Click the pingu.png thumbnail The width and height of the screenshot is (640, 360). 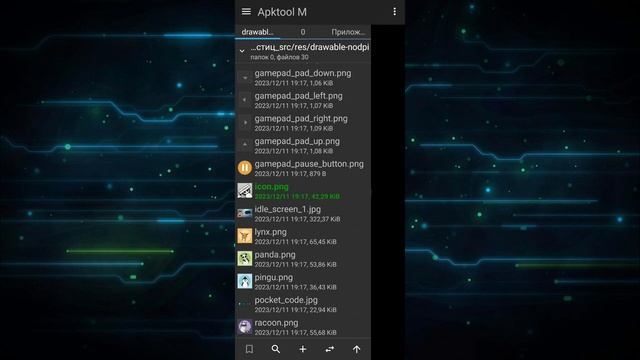click(244, 281)
